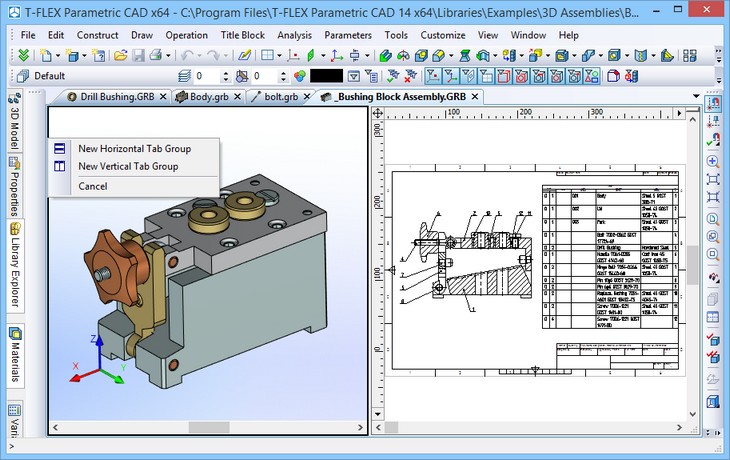
Task: Toggle the red wireframe cube selection filter
Action: point(503,76)
